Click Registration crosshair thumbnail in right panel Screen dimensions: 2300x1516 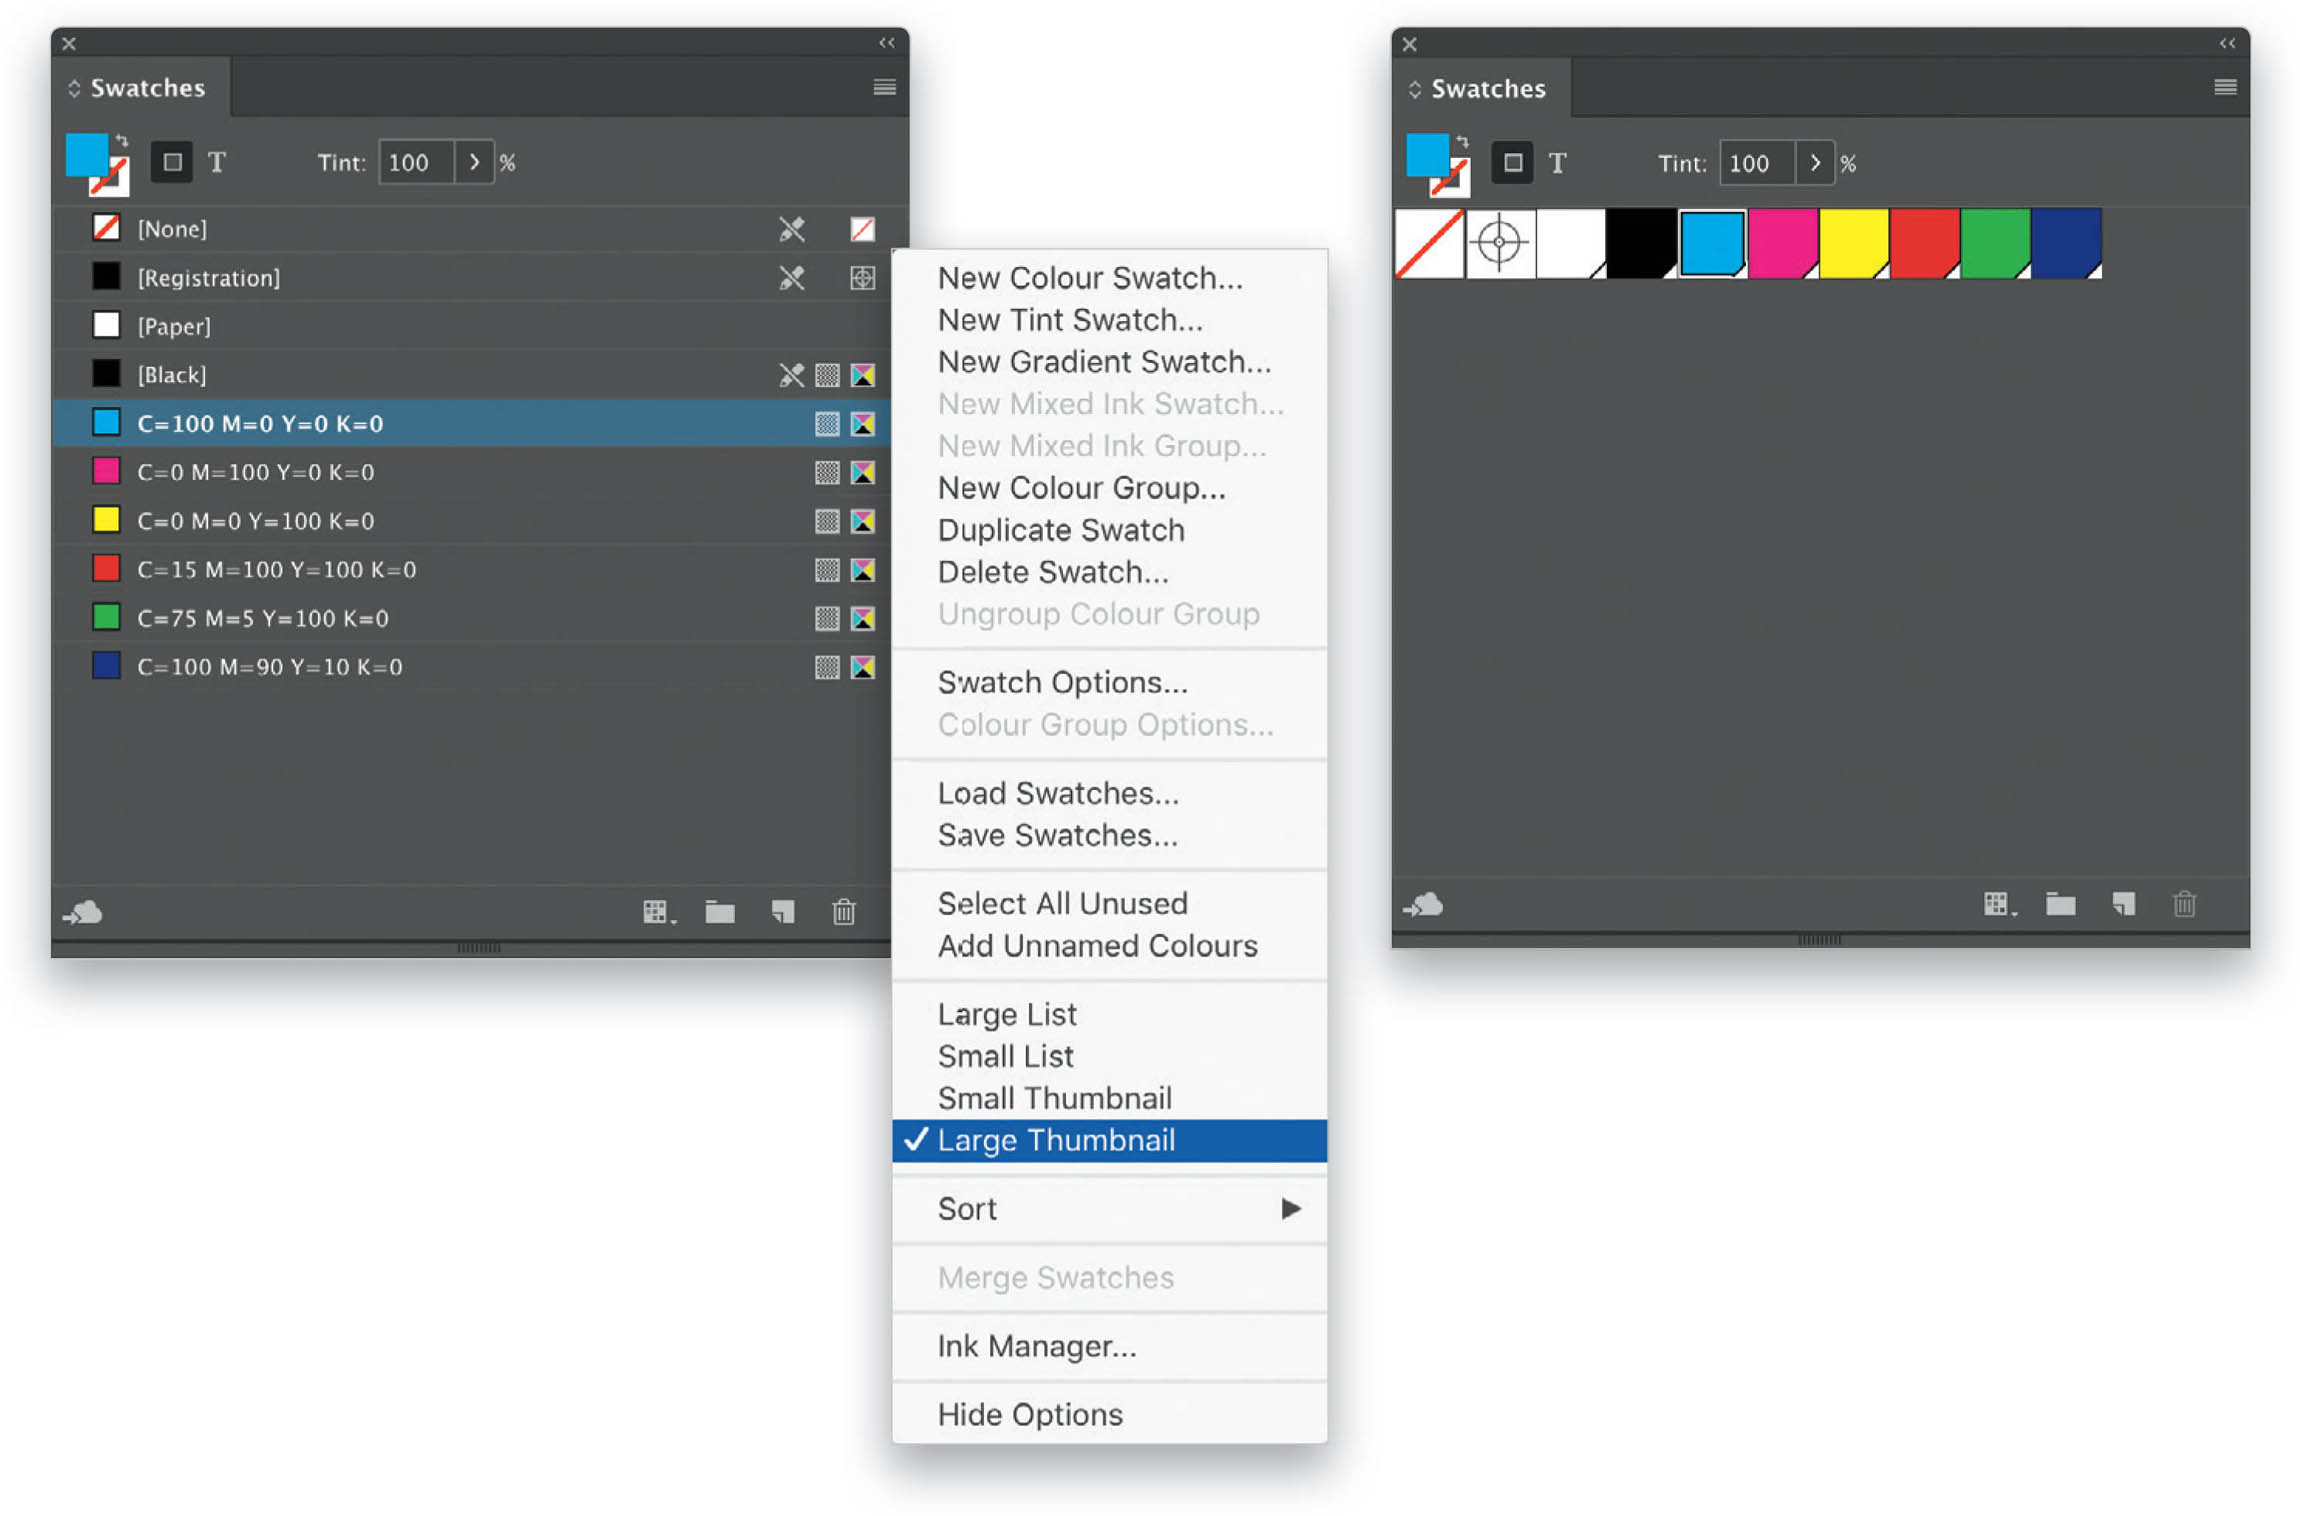pyautogui.click(x=1500, y=243)
